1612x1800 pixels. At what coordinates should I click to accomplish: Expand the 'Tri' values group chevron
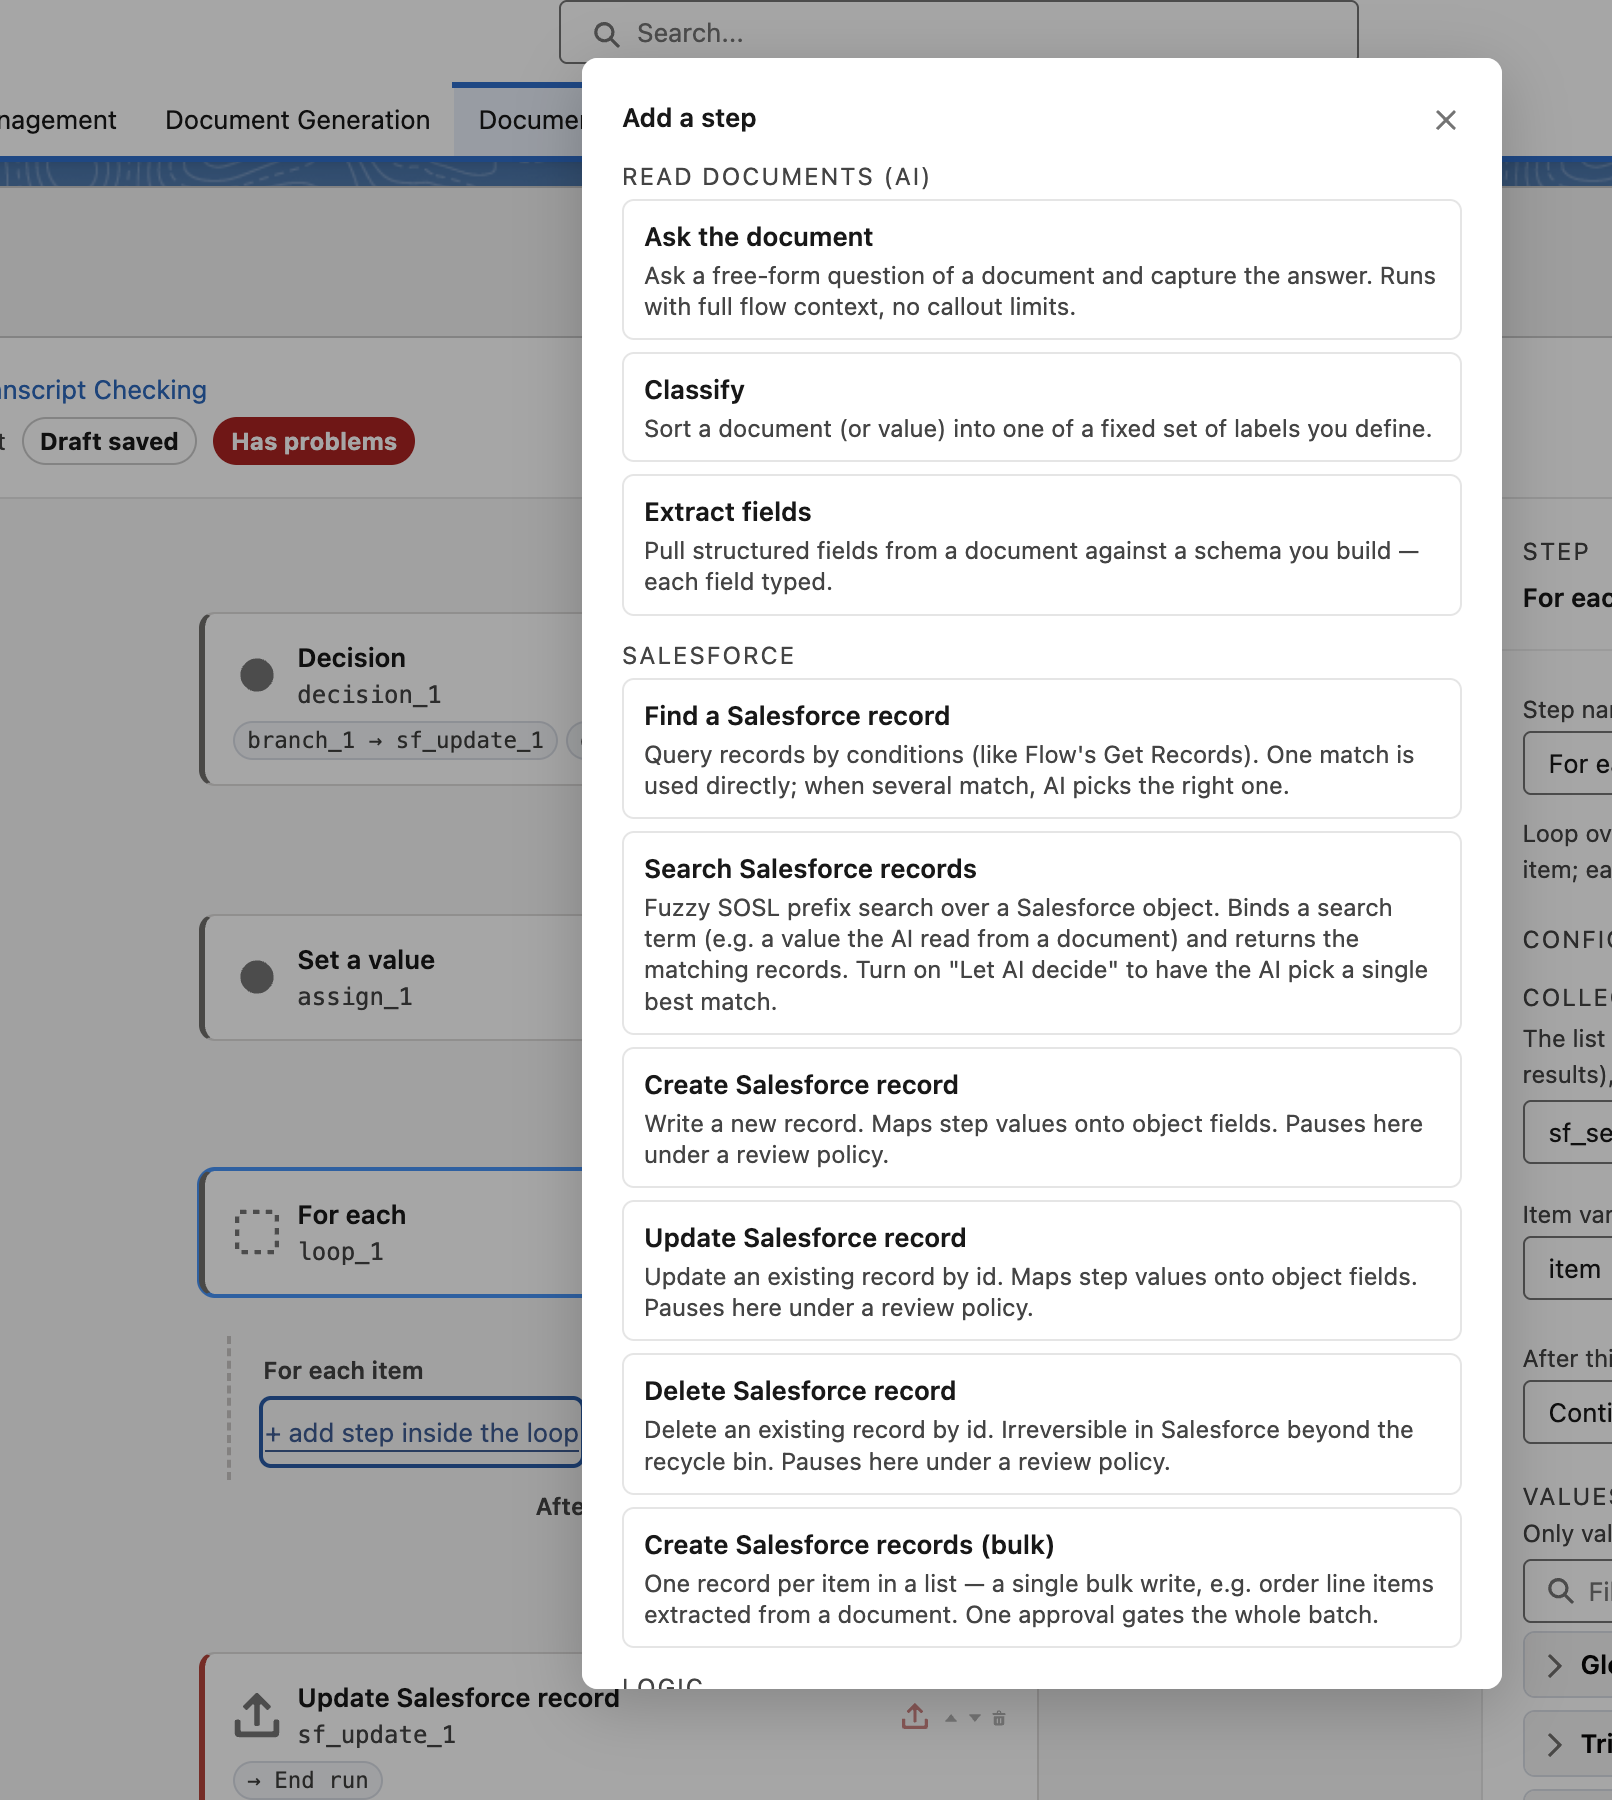[1555, 1745]
